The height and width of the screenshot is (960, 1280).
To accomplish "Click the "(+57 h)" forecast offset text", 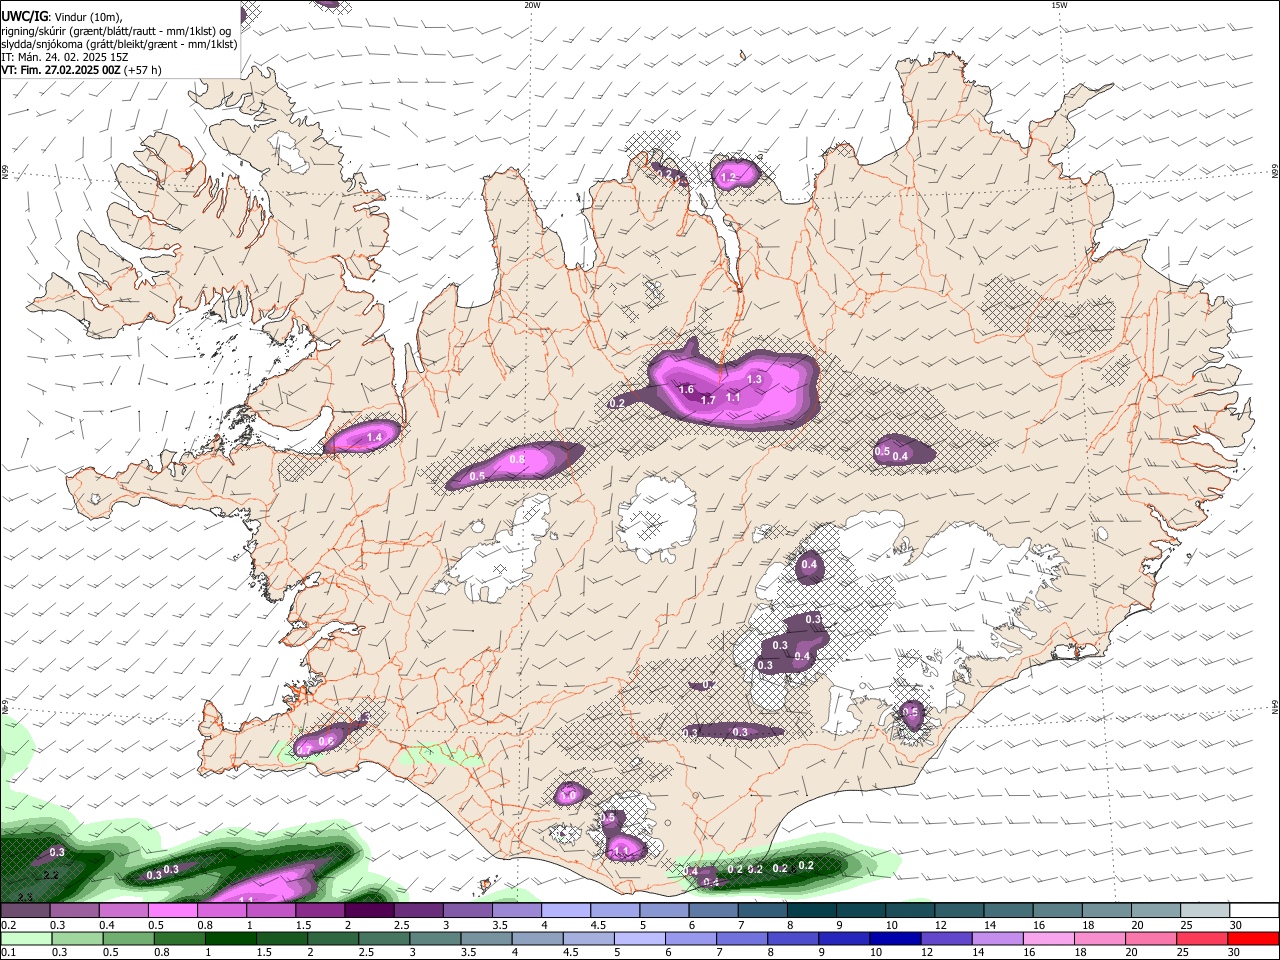I will pyautogui.click(x=143, y=70).
